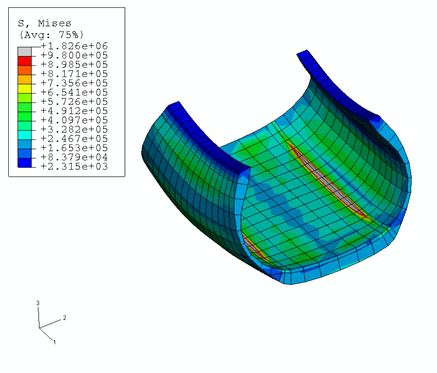The width and height of the screenshot is (437, 373).
Task: Select the dark blue upper-right flange
Action: [337, 86]
